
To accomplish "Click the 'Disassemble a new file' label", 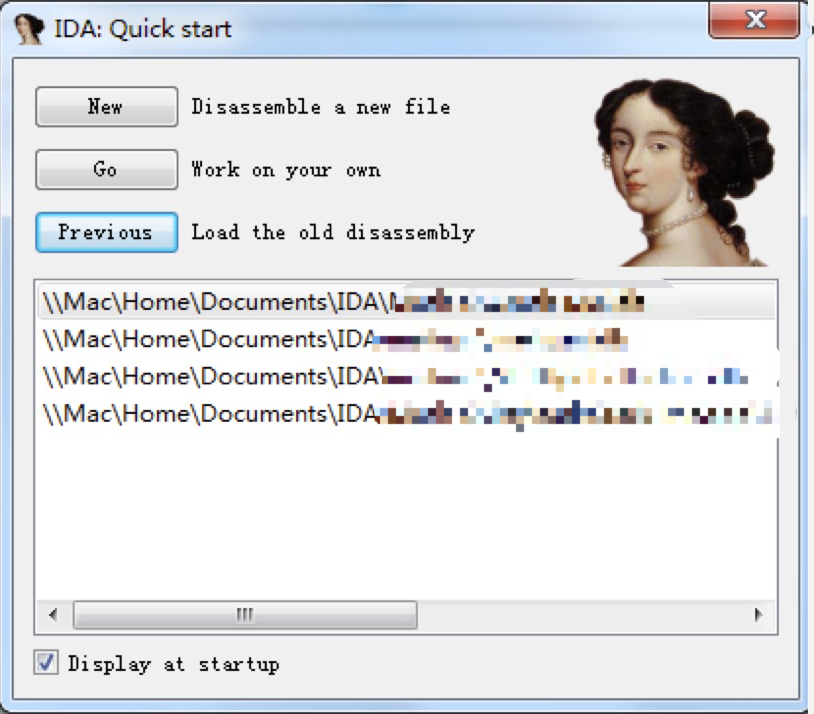I will [x=321, y=107].
